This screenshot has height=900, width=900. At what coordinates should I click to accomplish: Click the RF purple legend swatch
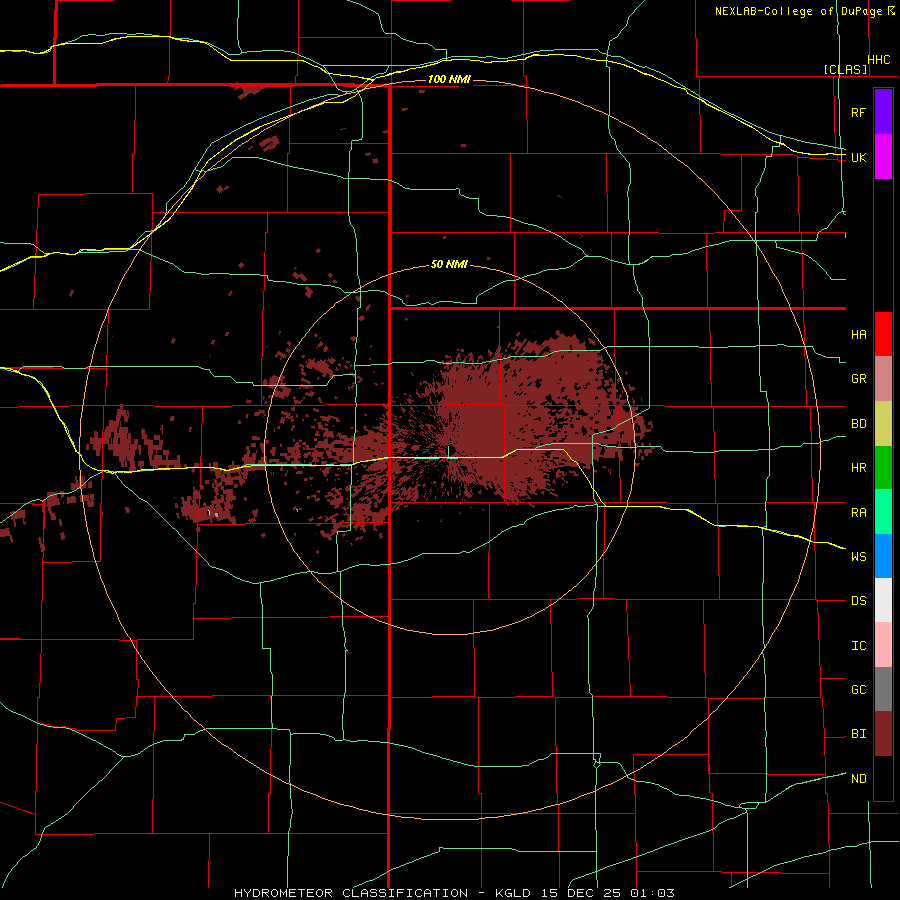(x=883, y=112)
